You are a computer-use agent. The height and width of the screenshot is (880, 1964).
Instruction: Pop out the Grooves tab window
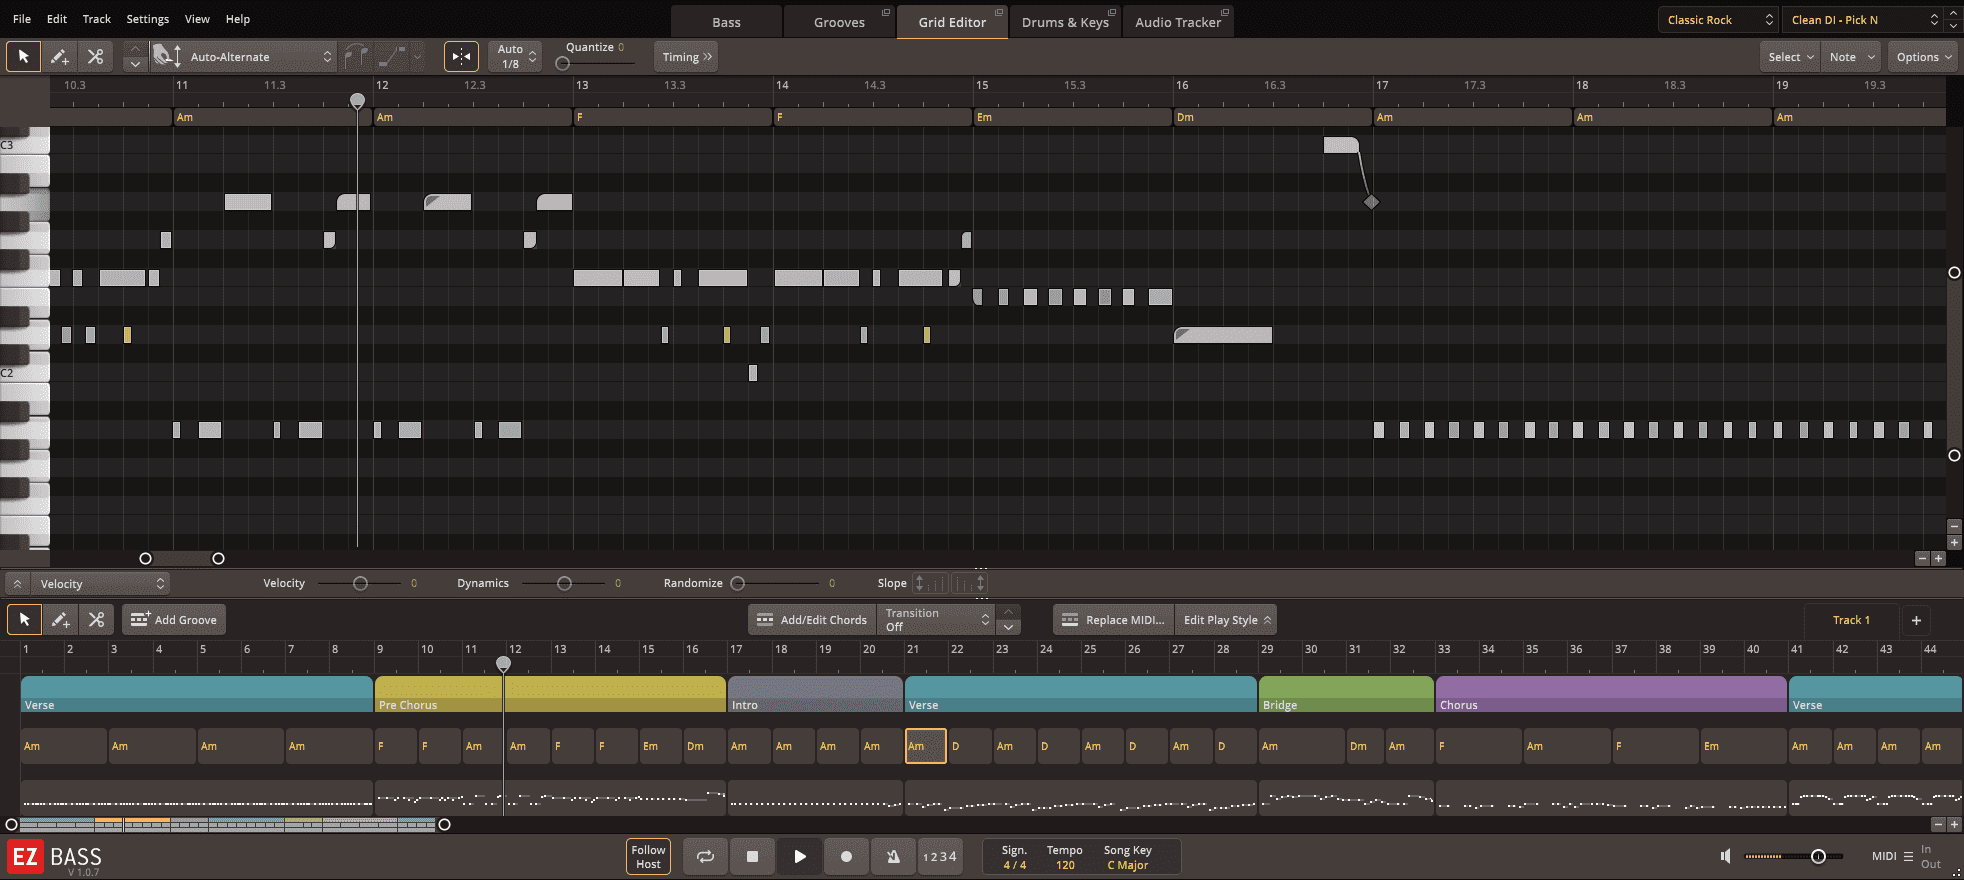[x=885, y=12]
